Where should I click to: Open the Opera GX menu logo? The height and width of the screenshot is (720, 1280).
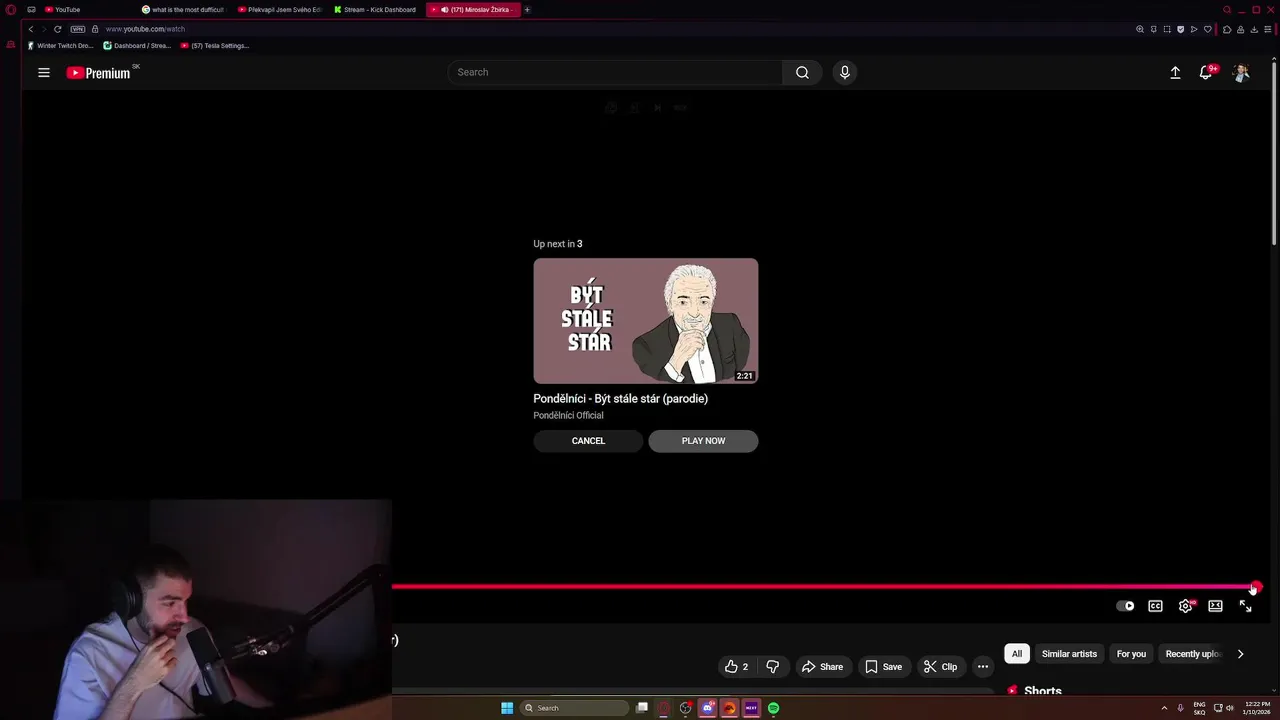tap(10, 10)
